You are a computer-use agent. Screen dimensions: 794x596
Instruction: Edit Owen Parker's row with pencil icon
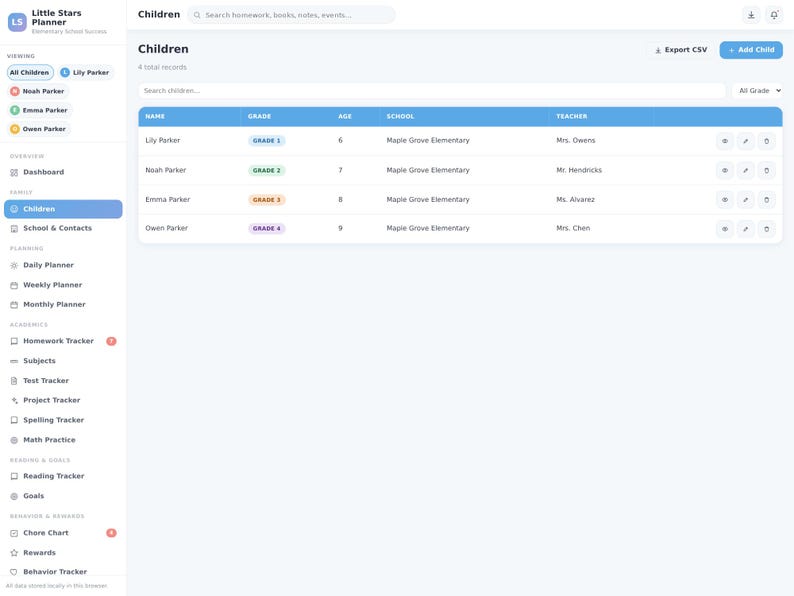[745, 229]
